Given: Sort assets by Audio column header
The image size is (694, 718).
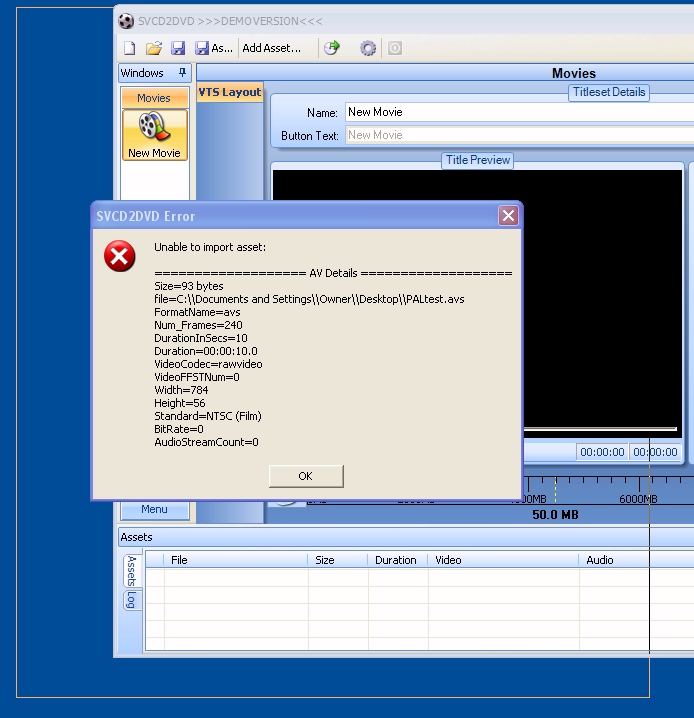Looking at the screenshot, I should pyautogui.click(x=636, y=560).
